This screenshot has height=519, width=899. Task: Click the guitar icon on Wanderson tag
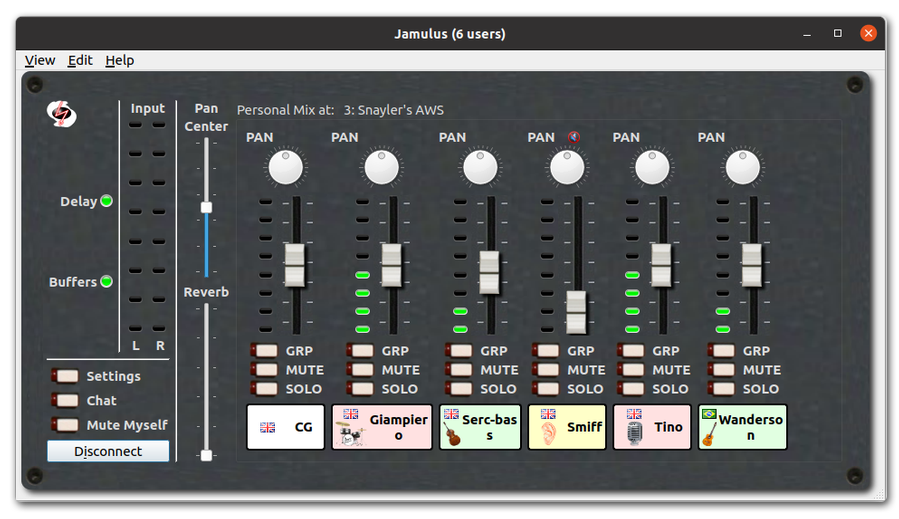[x=709, y=434]
